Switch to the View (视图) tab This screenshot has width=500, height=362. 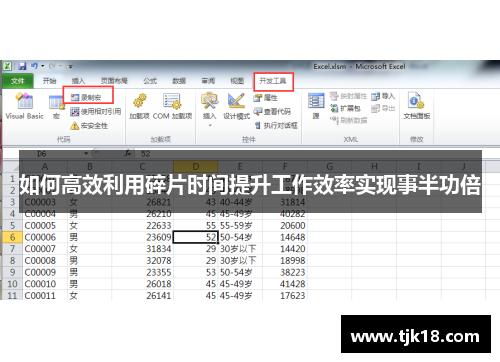[x=237, y=81]
